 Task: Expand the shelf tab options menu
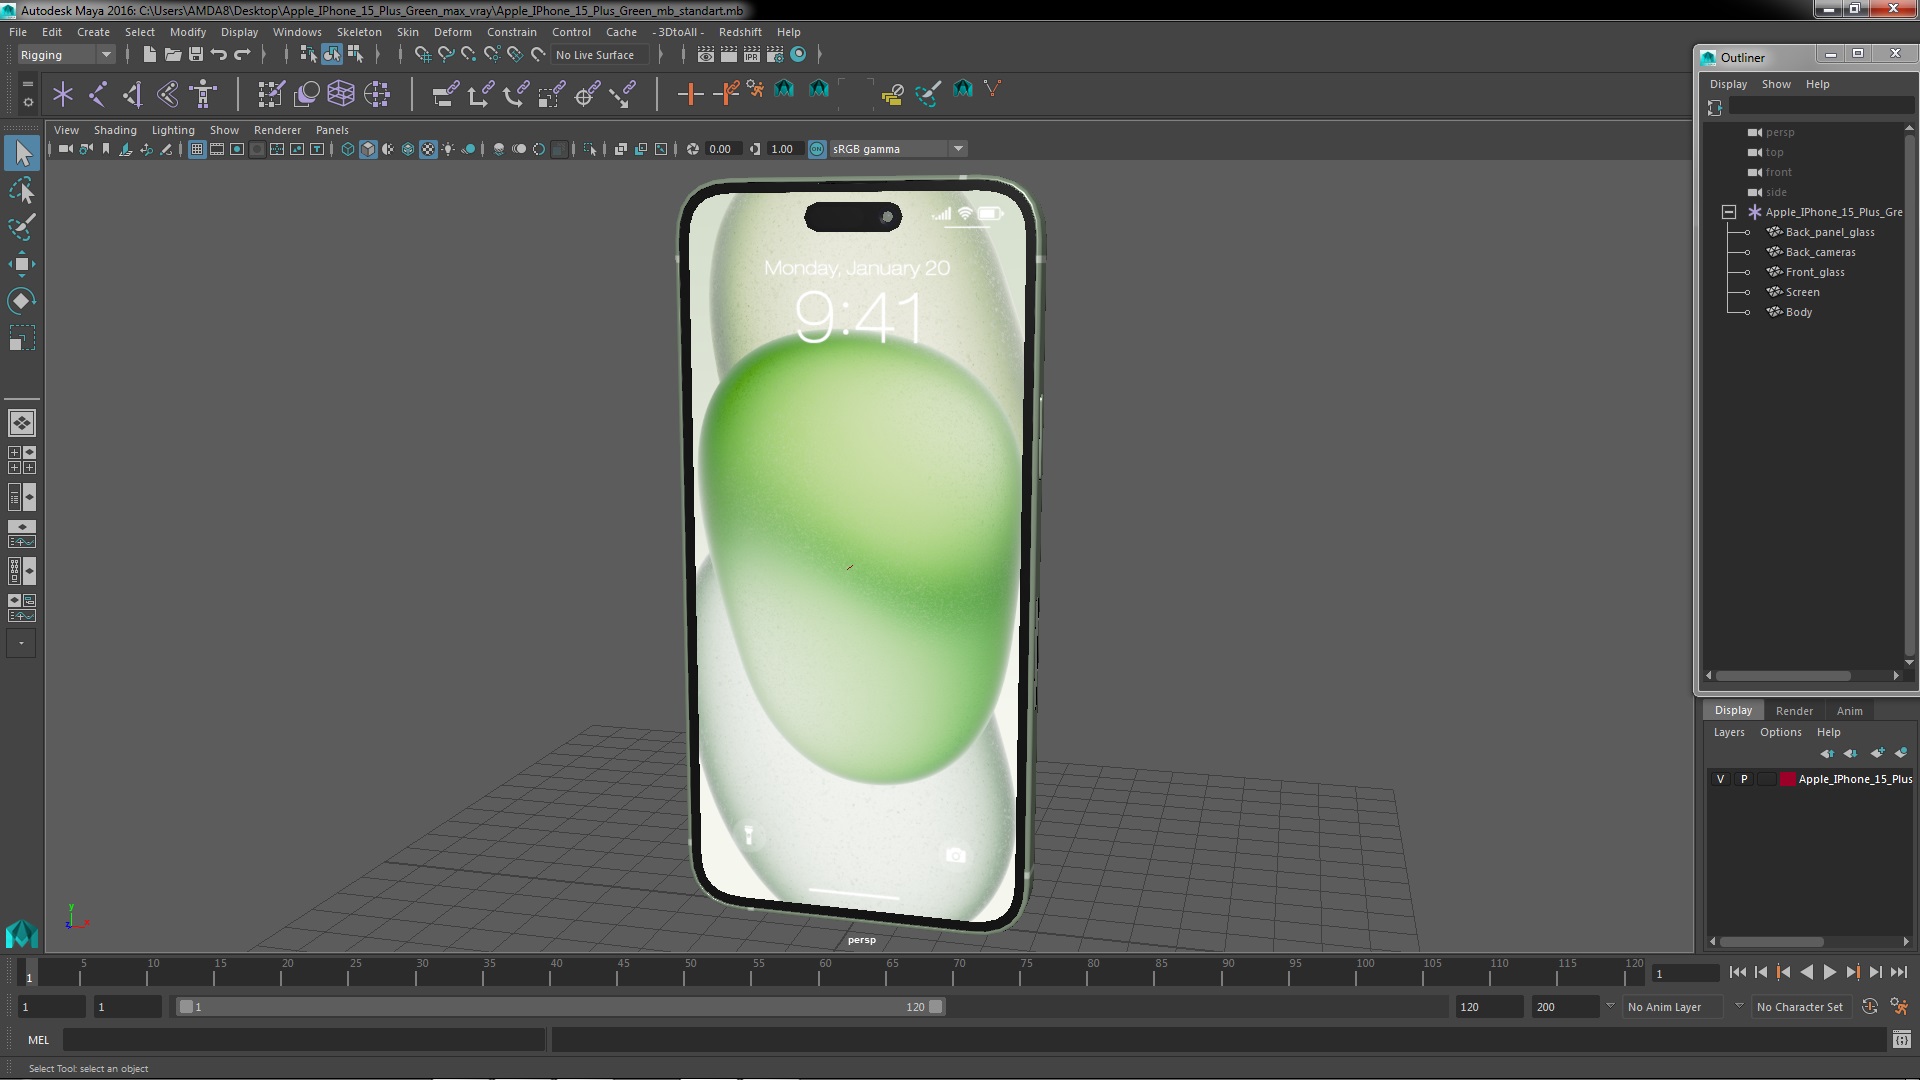tap(28, 101)
